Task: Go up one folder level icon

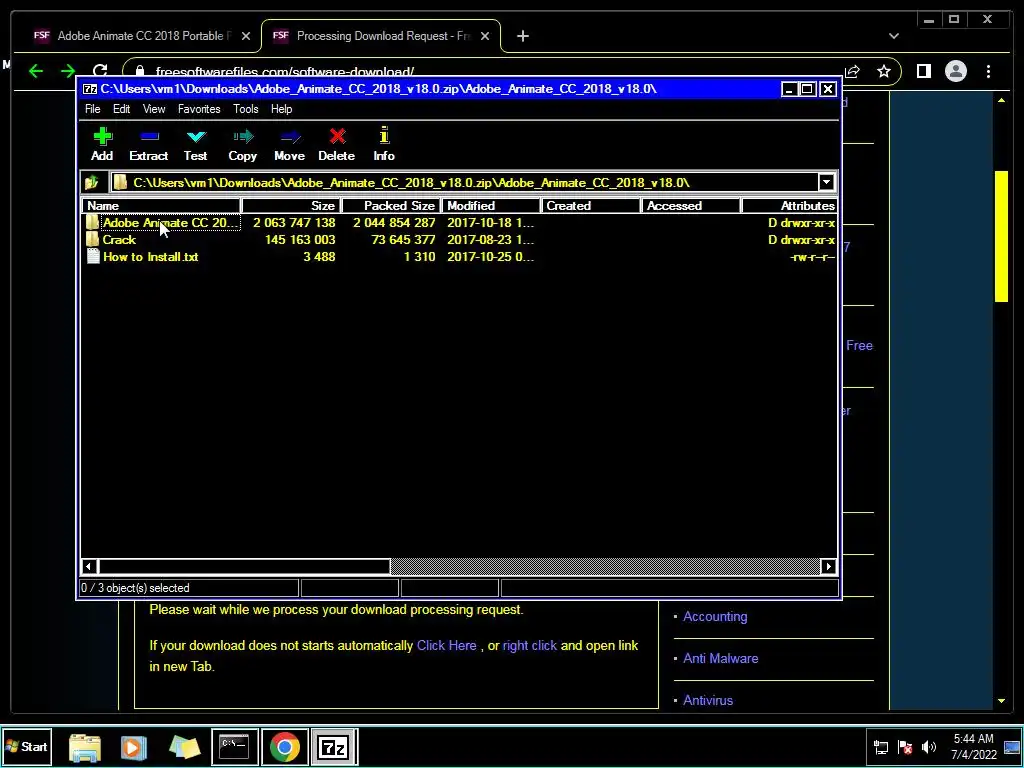Action: [x=91, y=183]
